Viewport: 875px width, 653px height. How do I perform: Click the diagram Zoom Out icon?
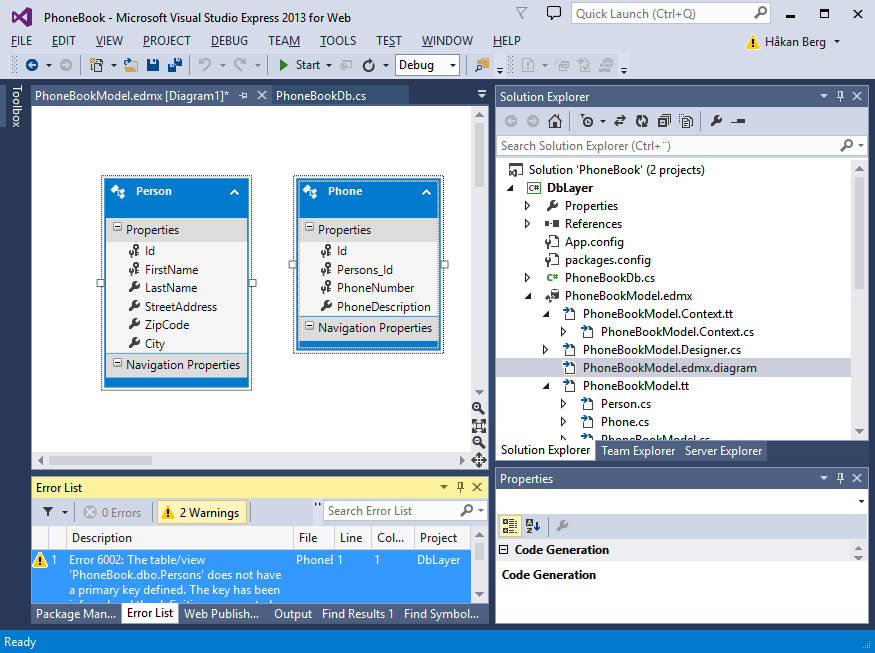[478, 443]
